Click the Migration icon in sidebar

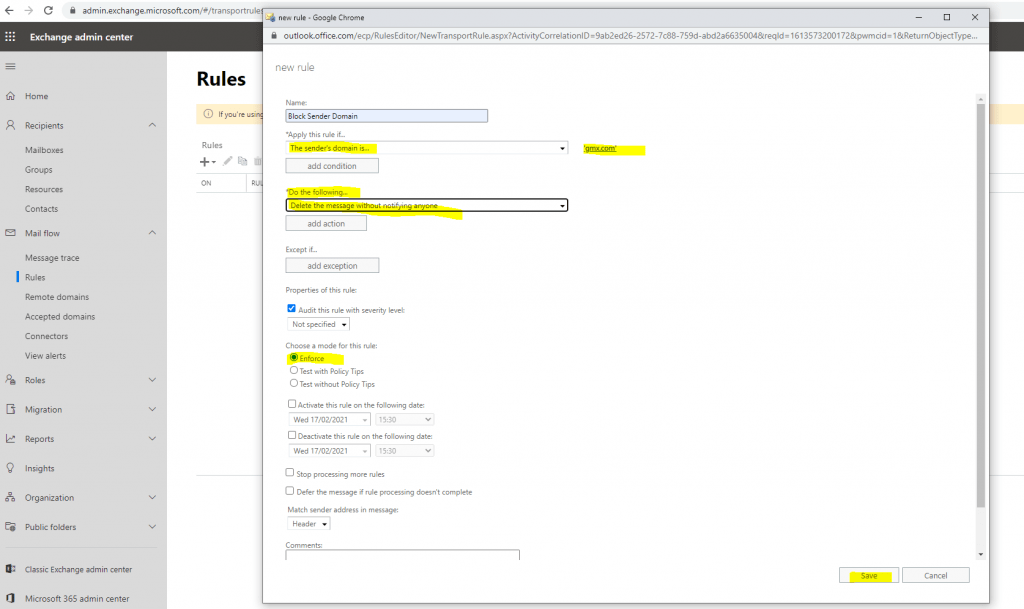[x=10, y=409]
